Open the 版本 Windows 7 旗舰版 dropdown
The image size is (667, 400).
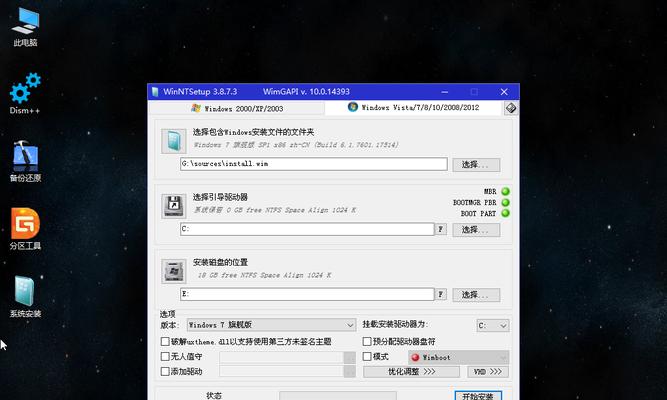[271, 325]
